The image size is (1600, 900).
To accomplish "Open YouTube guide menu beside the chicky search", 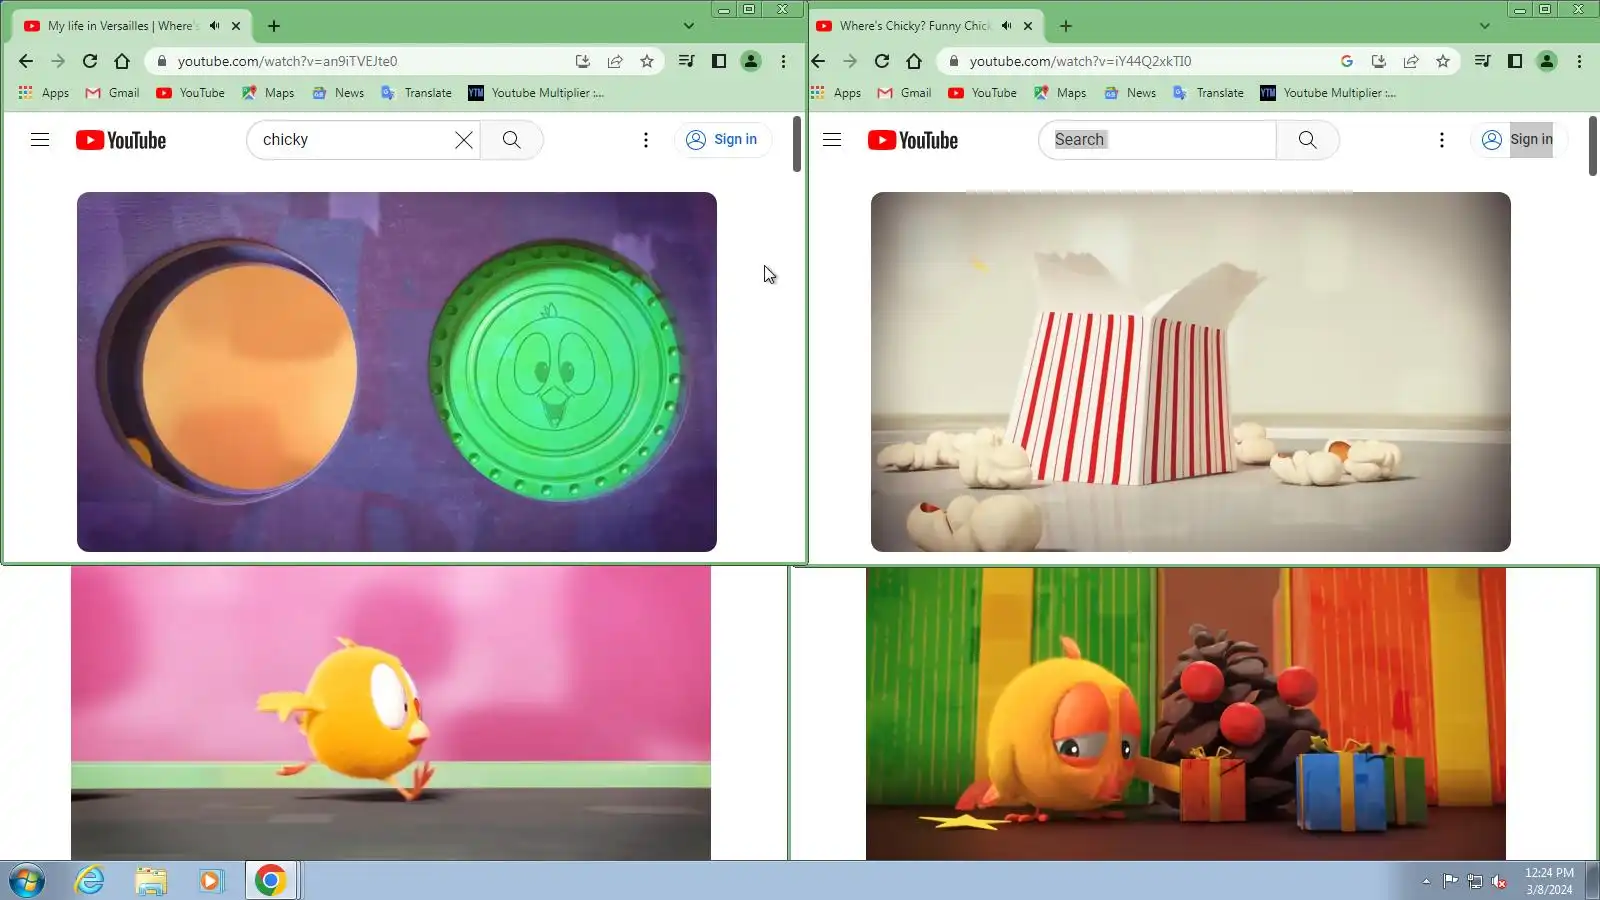I will tap(40, 140).
